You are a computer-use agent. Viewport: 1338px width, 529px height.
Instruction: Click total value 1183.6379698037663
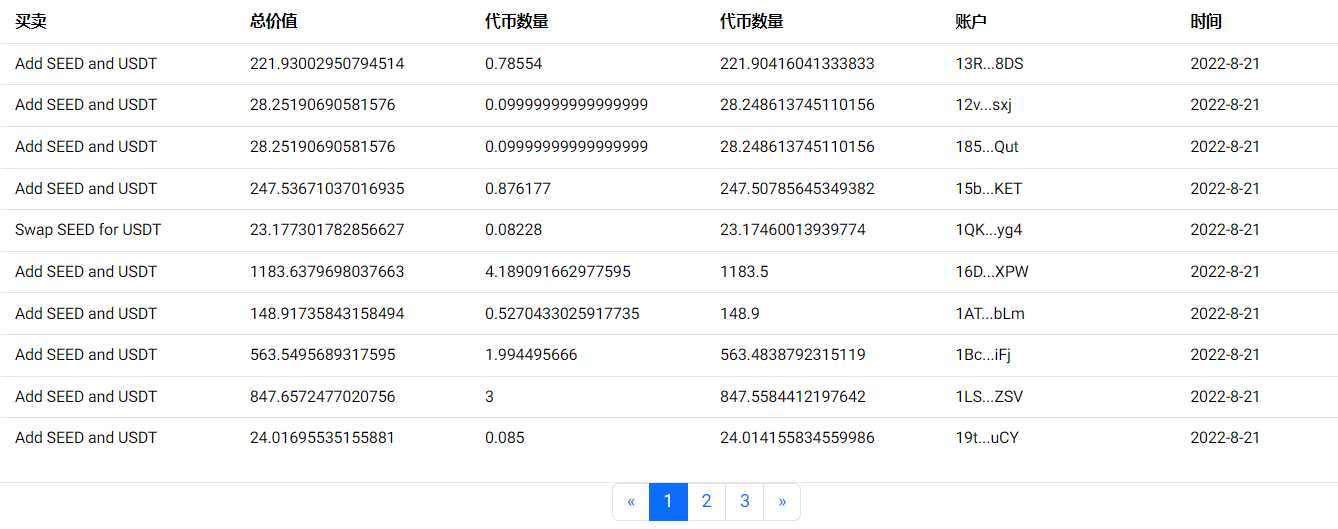(327, 272)
